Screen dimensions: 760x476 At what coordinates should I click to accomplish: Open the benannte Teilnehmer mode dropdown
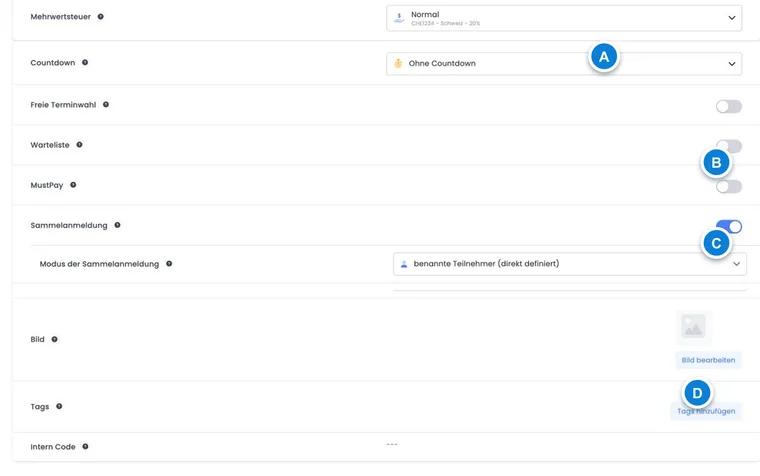click(x=570, y=264)
